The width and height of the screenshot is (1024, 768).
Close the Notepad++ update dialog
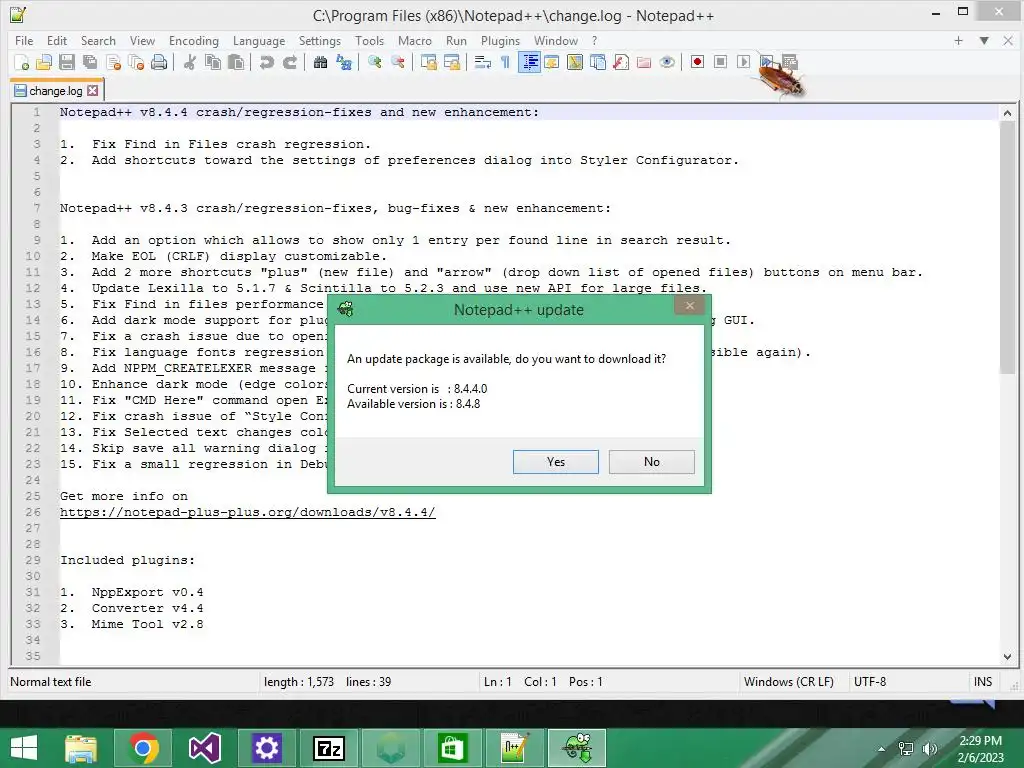[689, 306]
